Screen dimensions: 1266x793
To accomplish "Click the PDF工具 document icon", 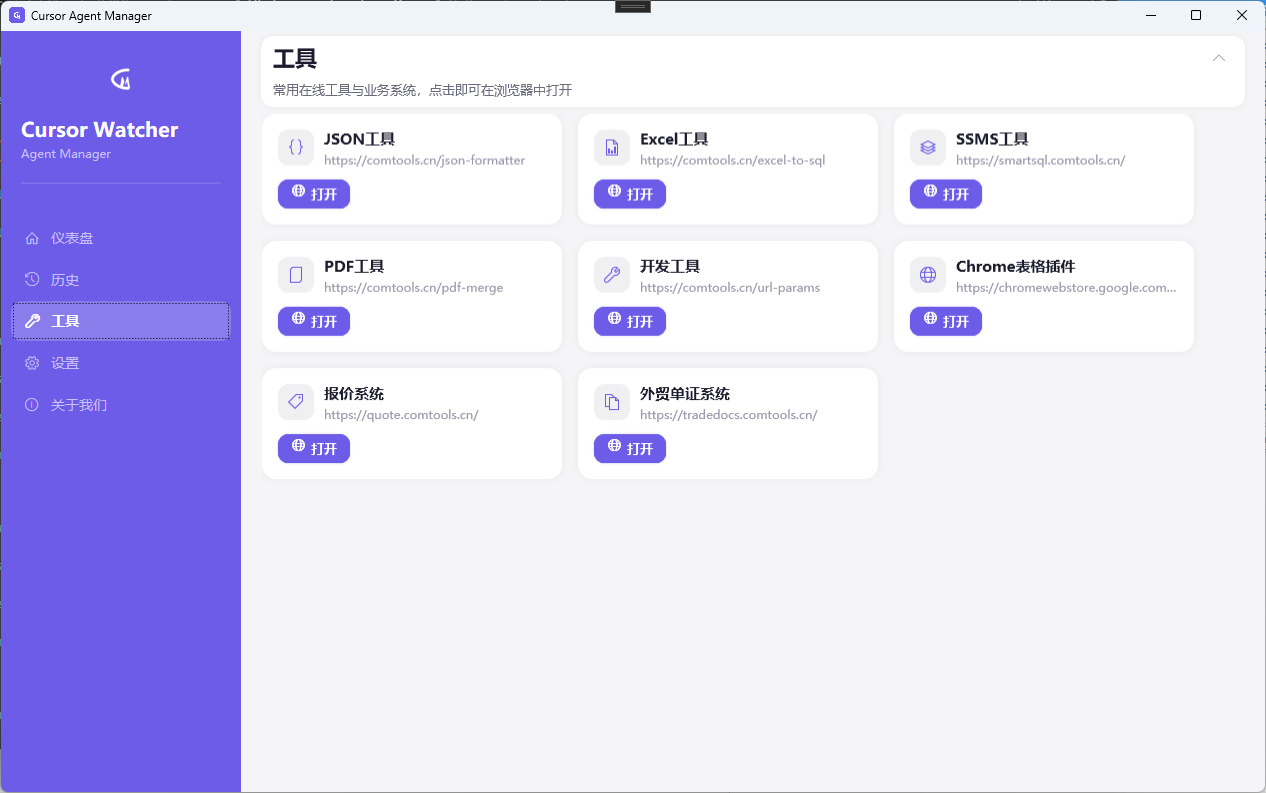I will click(x=296, y=275).
